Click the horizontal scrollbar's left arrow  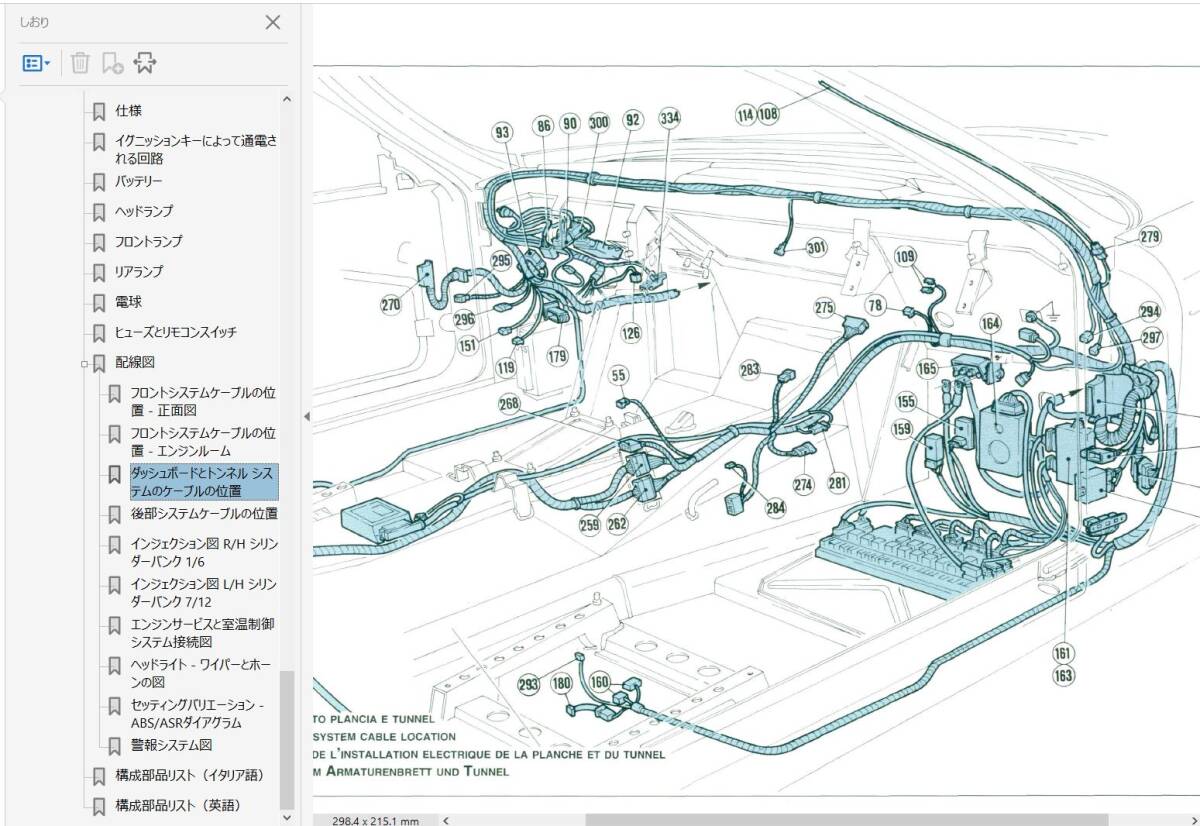(x=447, y=819)
